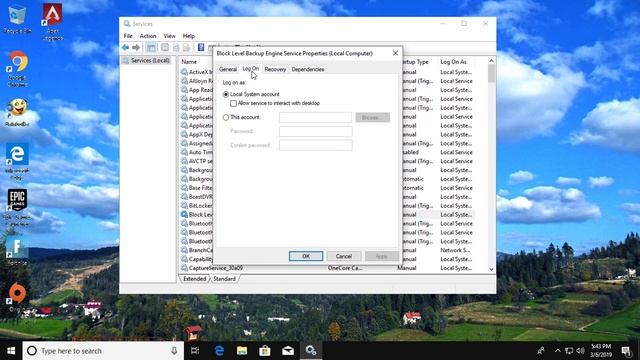Click Cancel in the properties dialog
The image size is (640, 360).
click(x=344, y=256)
